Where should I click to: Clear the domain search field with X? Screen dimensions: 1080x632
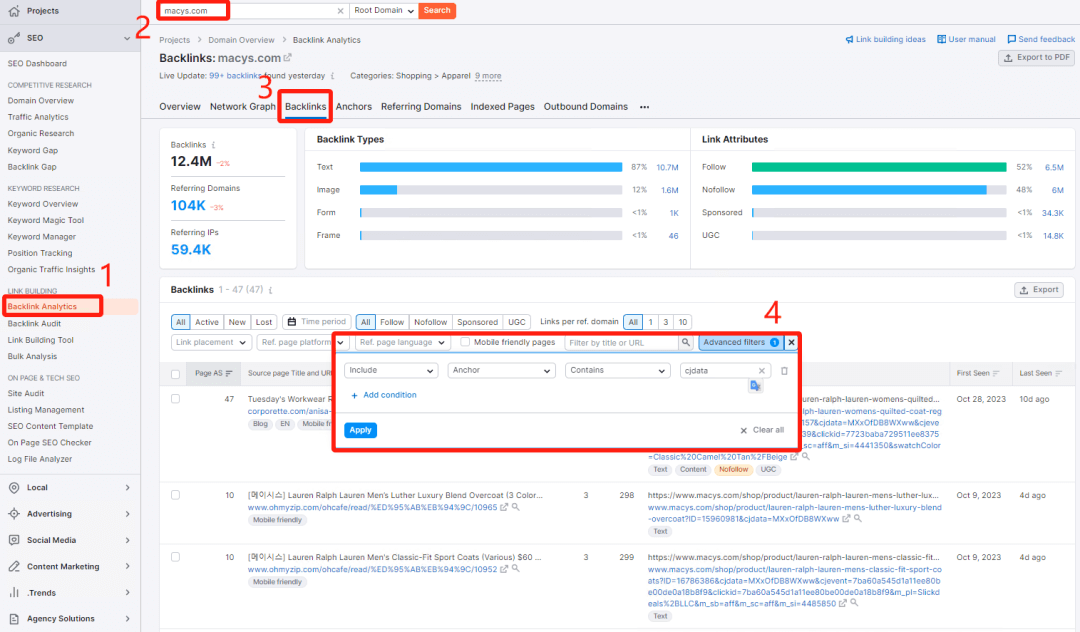click(x=340, y=11)
